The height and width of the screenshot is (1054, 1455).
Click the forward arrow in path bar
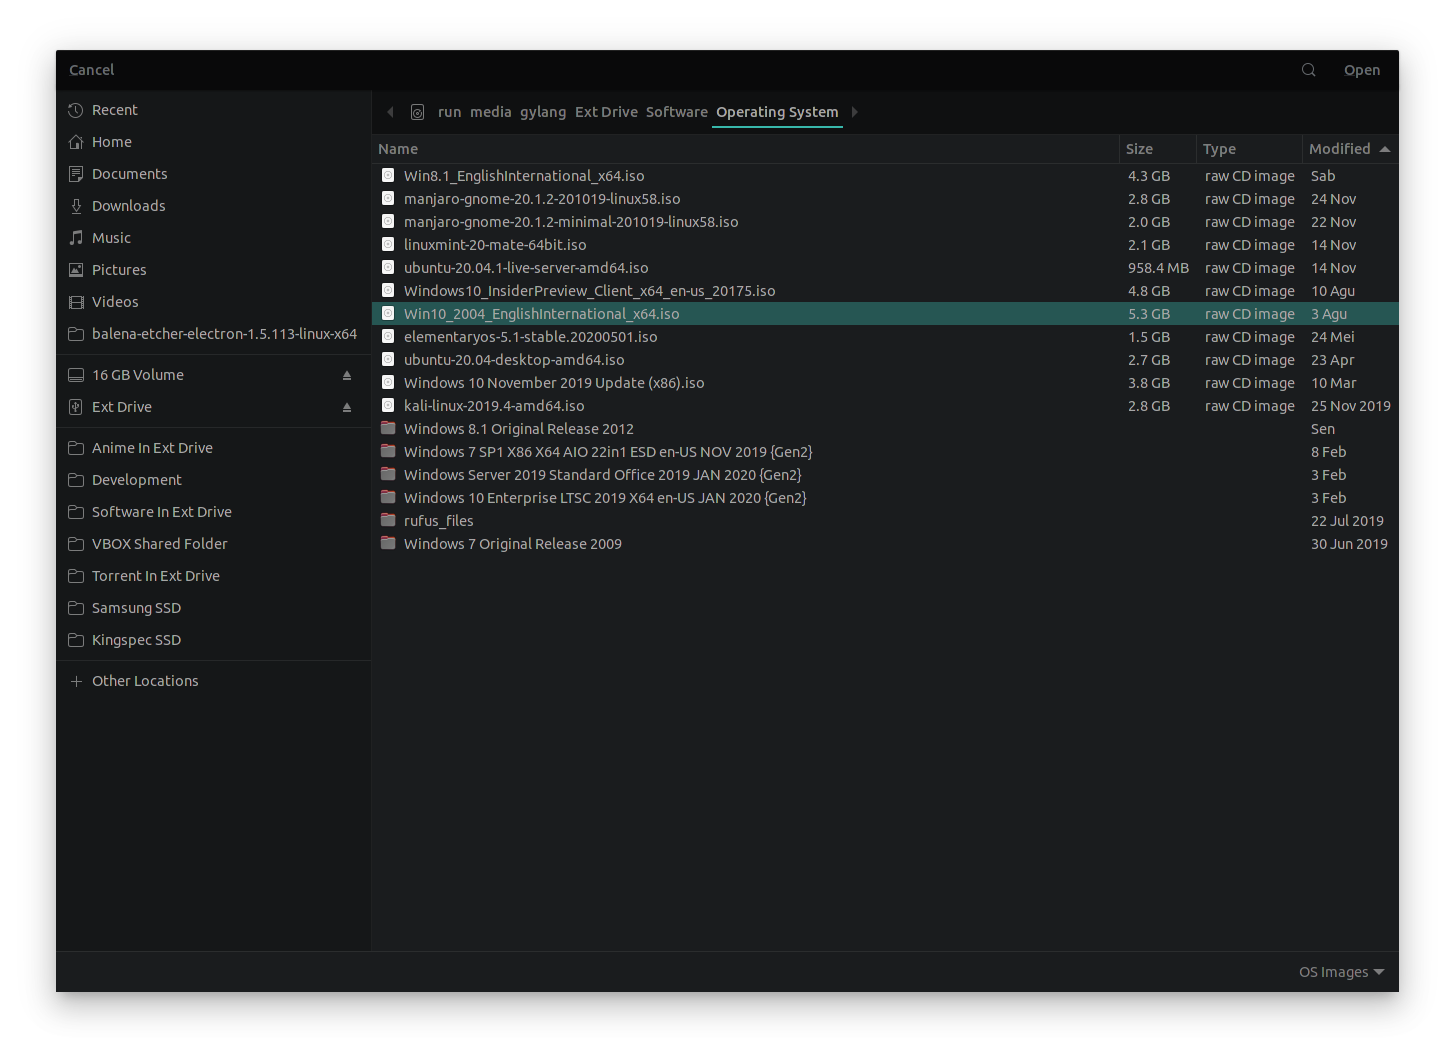(854, 112)
